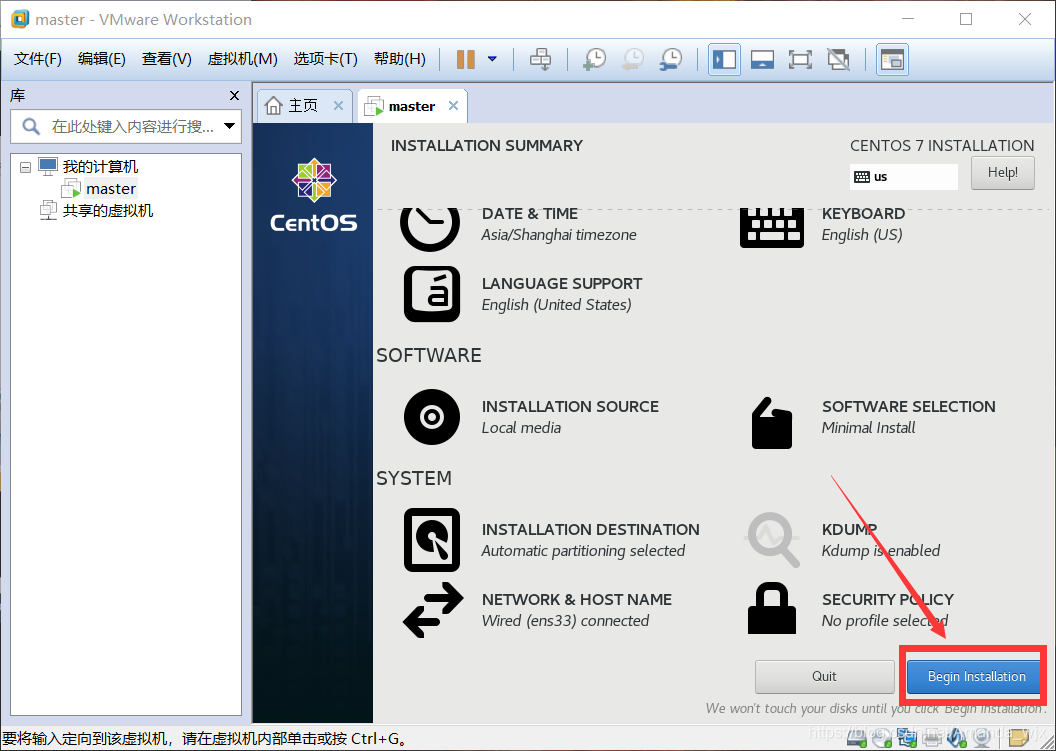Toggle the thumbnail bar view icon

pos(762,59)
